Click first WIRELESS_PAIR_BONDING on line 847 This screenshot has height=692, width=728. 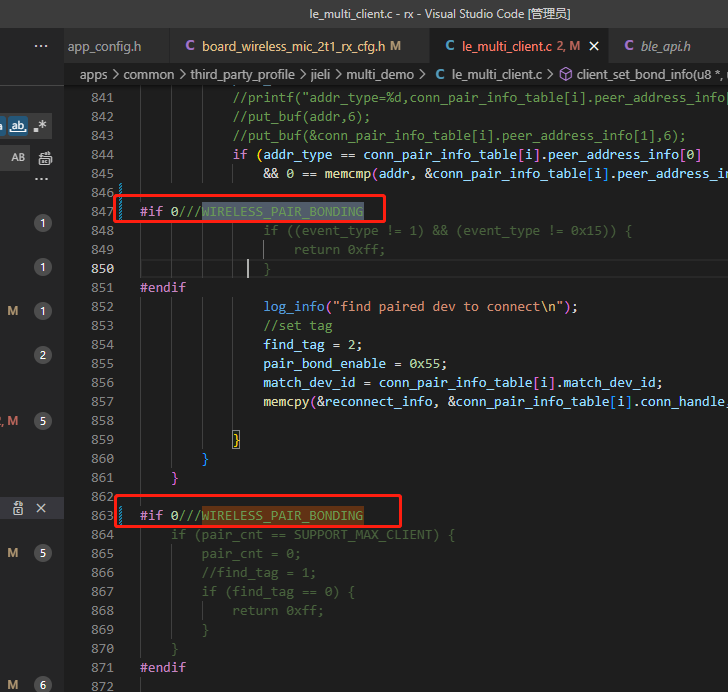pyautogui.click(x=282, y=212)
